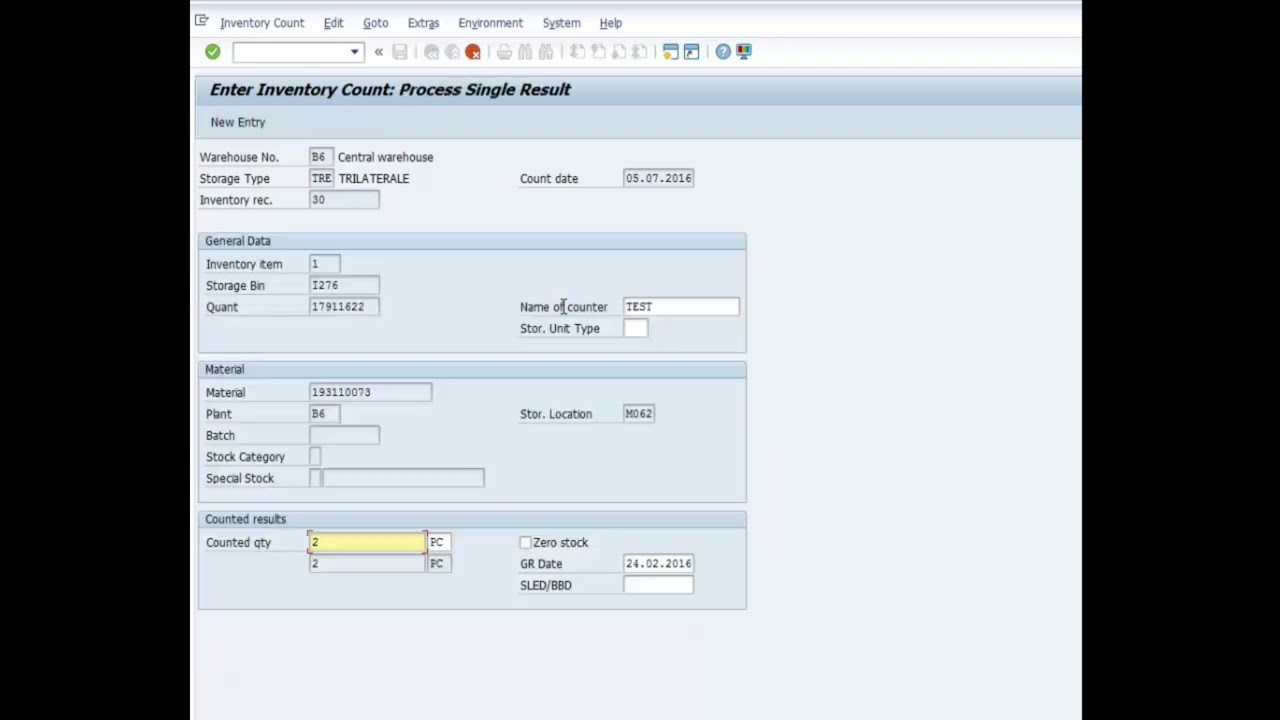
Task: Click the Warehouse No. value B6
Action: (x=320, y=157)
